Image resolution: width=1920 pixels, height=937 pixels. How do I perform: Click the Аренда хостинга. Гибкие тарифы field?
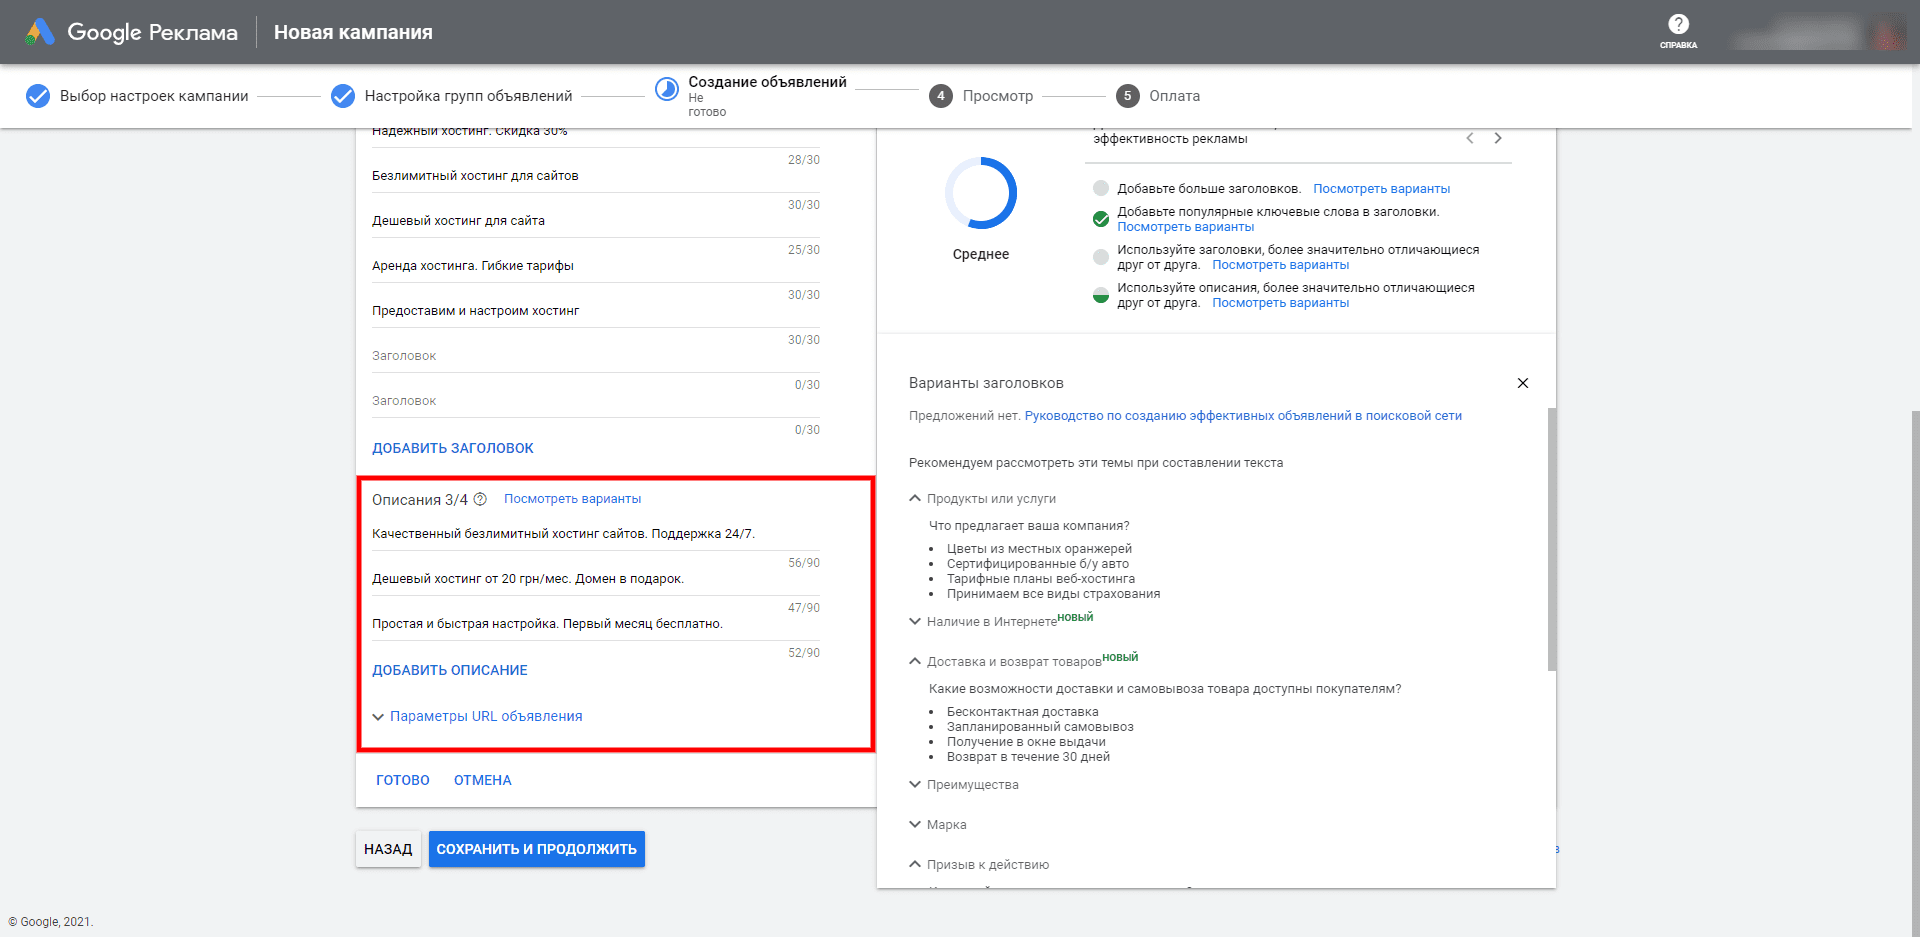pyautogui.click(x=596, y=266)
